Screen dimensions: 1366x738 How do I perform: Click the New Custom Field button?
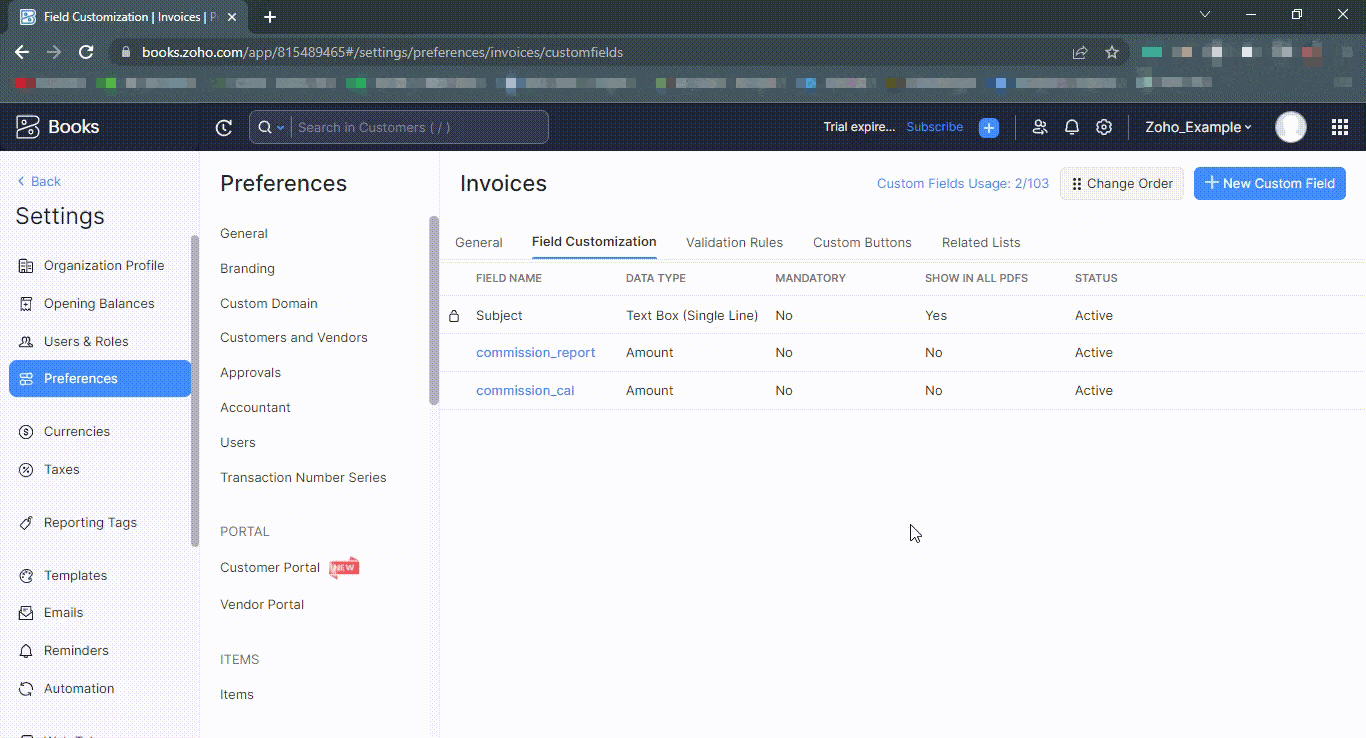click(x=1269, y=183)
